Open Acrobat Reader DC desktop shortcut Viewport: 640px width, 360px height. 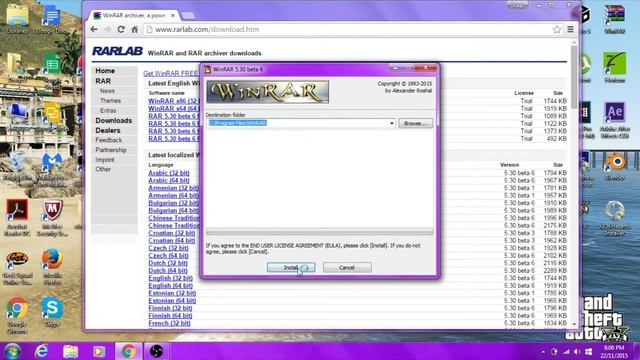pos(17,218)
